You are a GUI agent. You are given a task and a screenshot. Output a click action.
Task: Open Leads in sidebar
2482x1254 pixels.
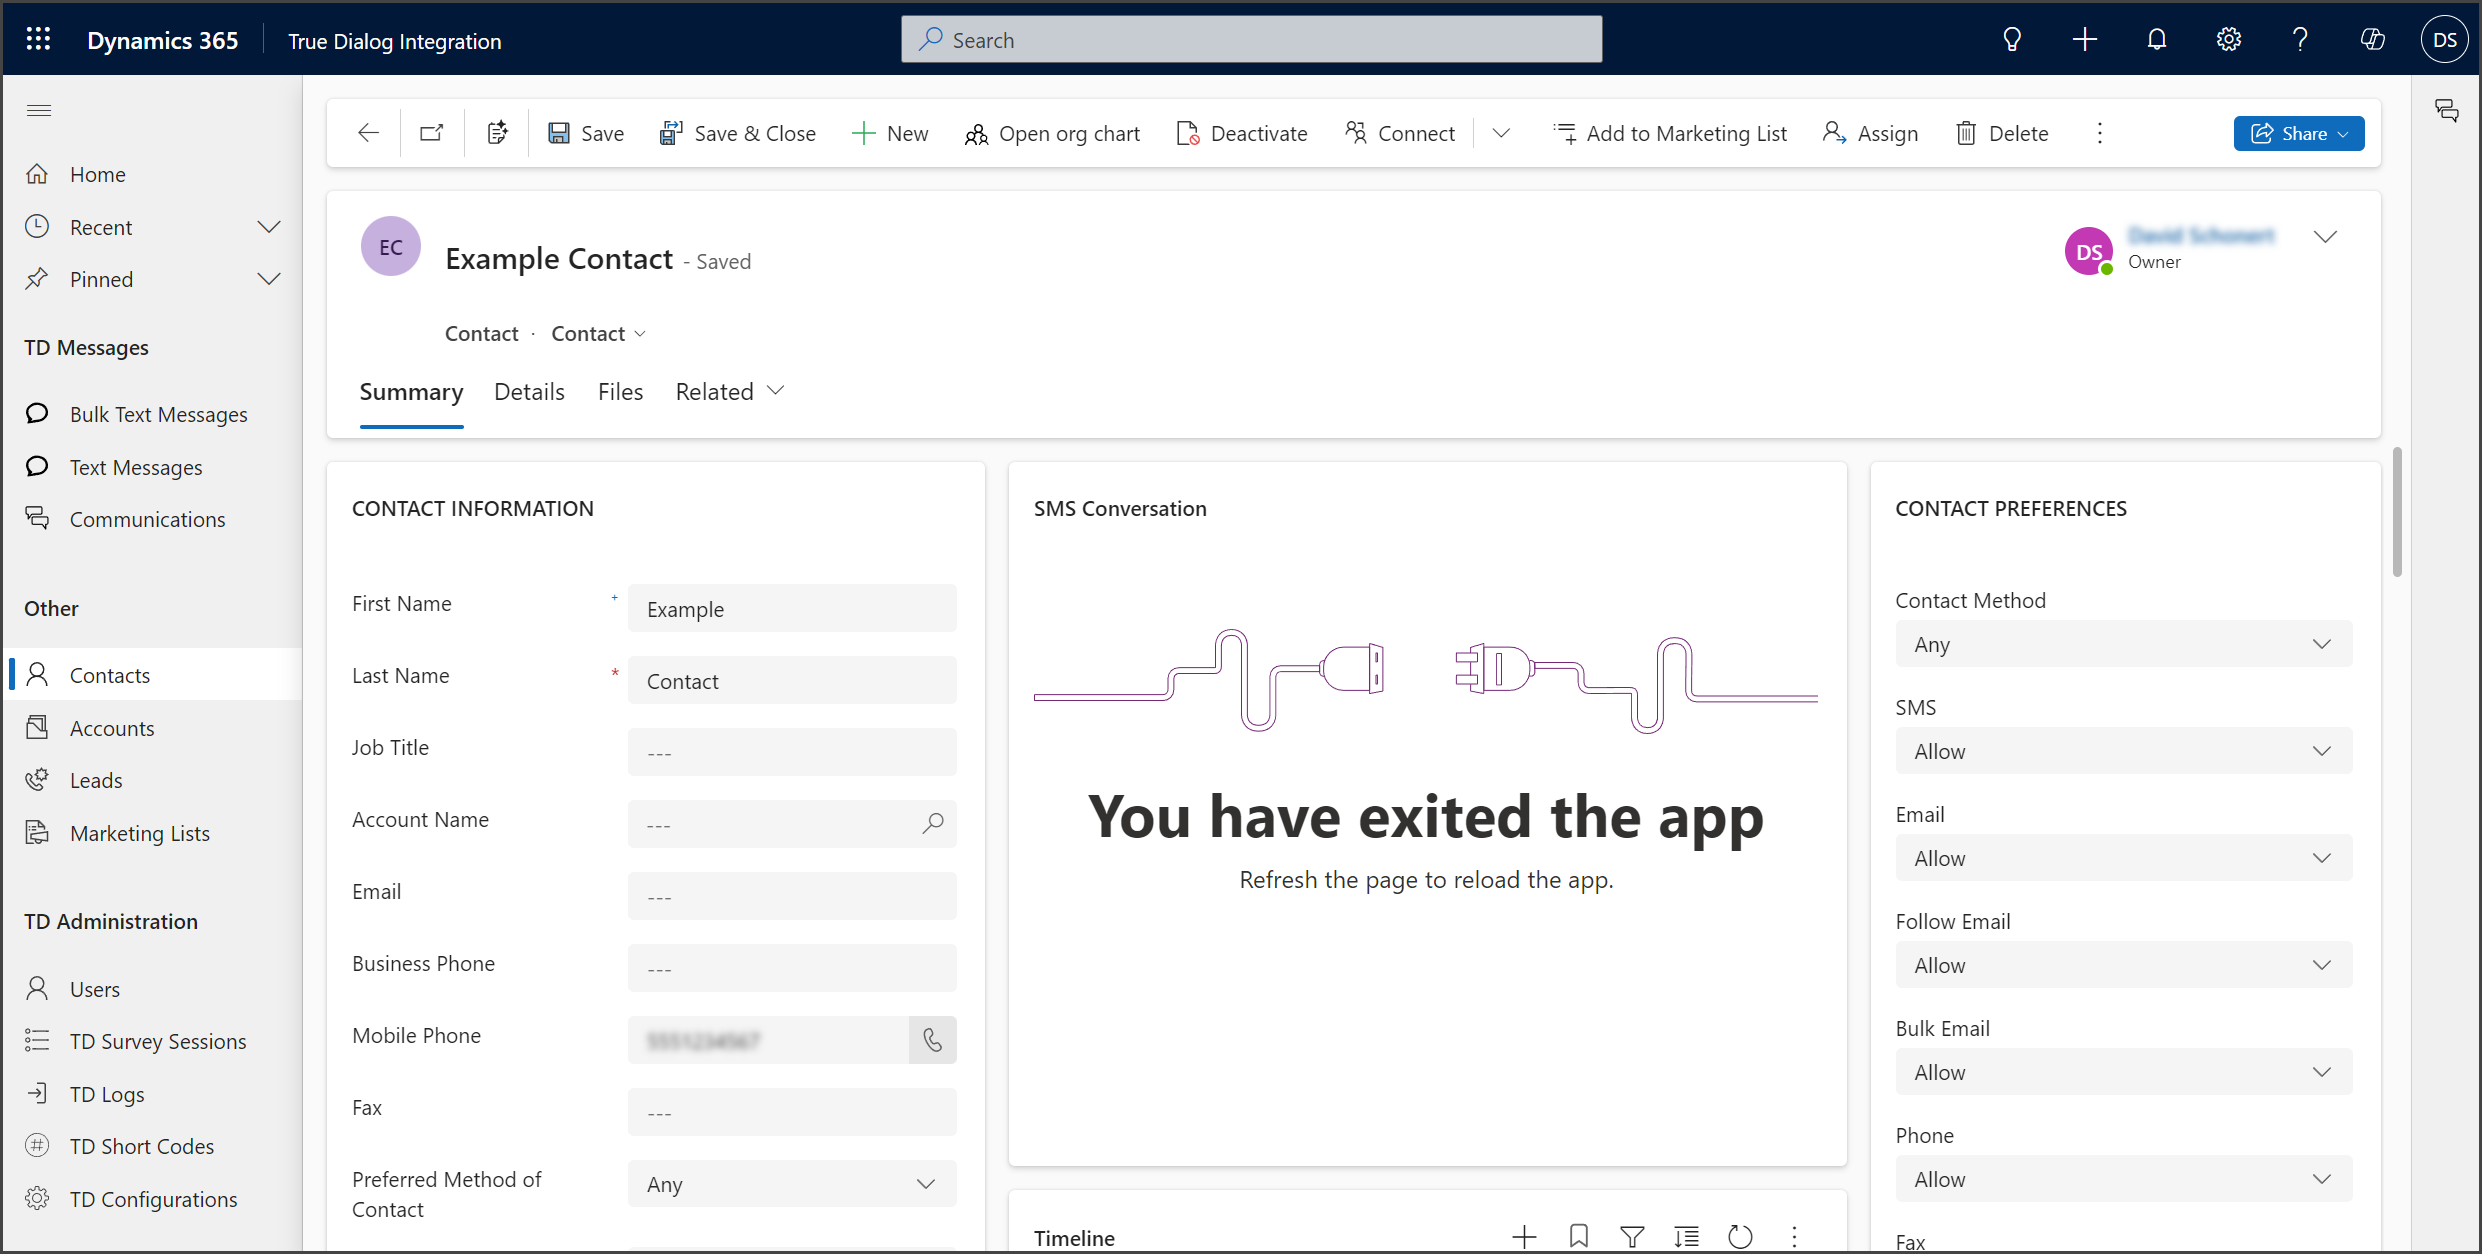point(154,780)
